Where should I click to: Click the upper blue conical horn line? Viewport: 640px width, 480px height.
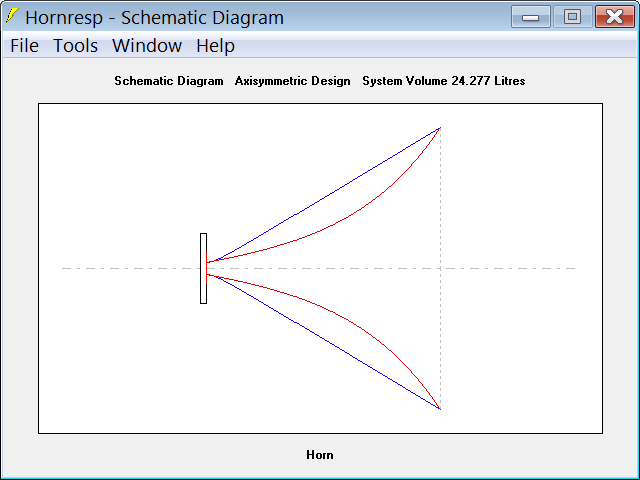(x=327, y=194)
